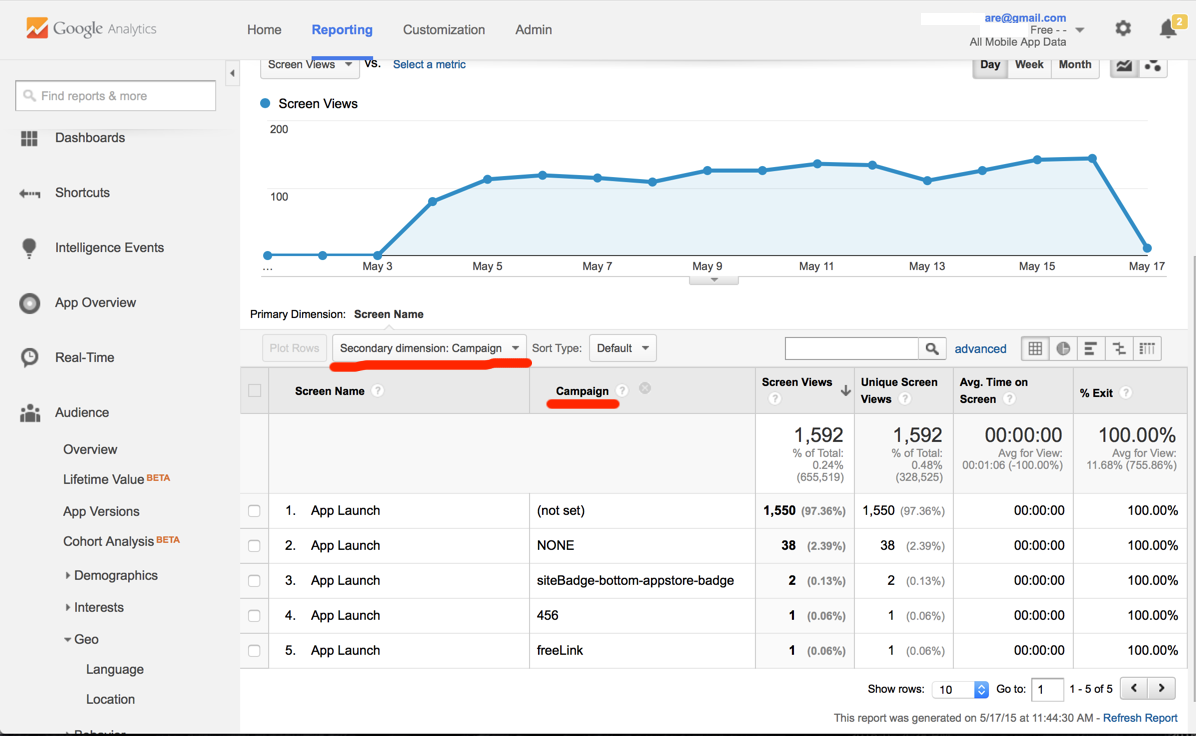
Task: Click the Find reports & more search field
Action: point(116,96)
